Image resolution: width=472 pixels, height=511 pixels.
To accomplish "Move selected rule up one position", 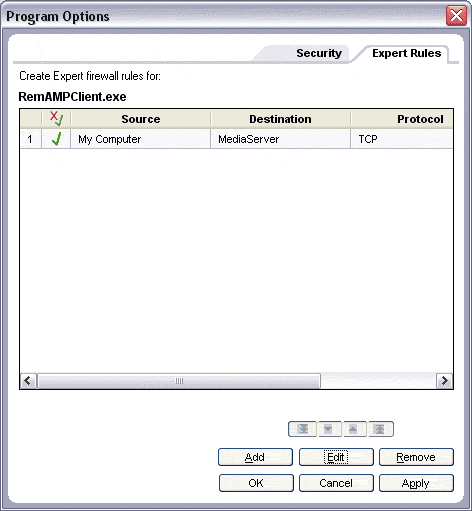I will pyautogui.click(x=353, y=429).
